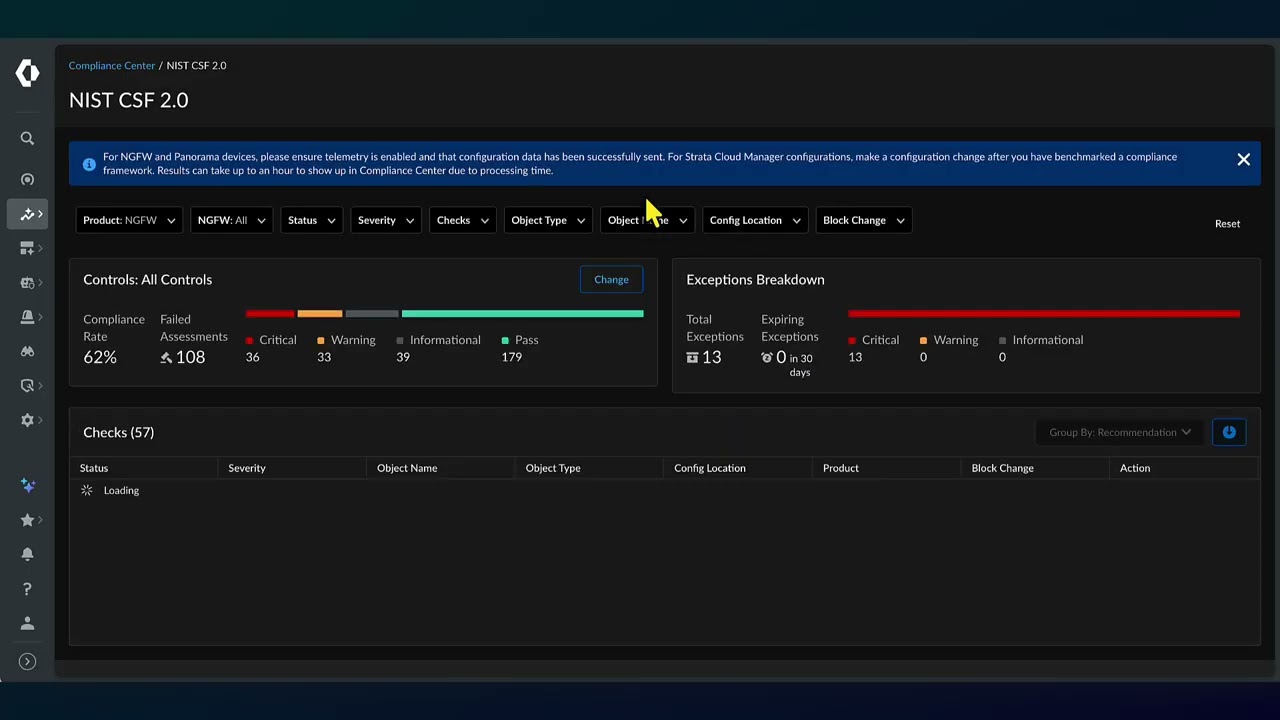The width and height of the screenshot is (1280, 720).
Task: Click the Pass count 179
Action: (512, 357)
